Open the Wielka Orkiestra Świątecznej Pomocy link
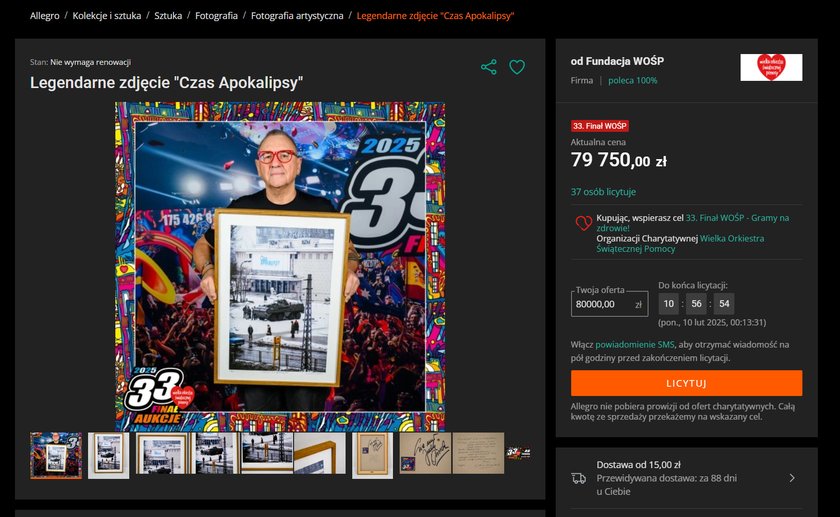This screenshot has height=517, width=840. pos(680,243)
